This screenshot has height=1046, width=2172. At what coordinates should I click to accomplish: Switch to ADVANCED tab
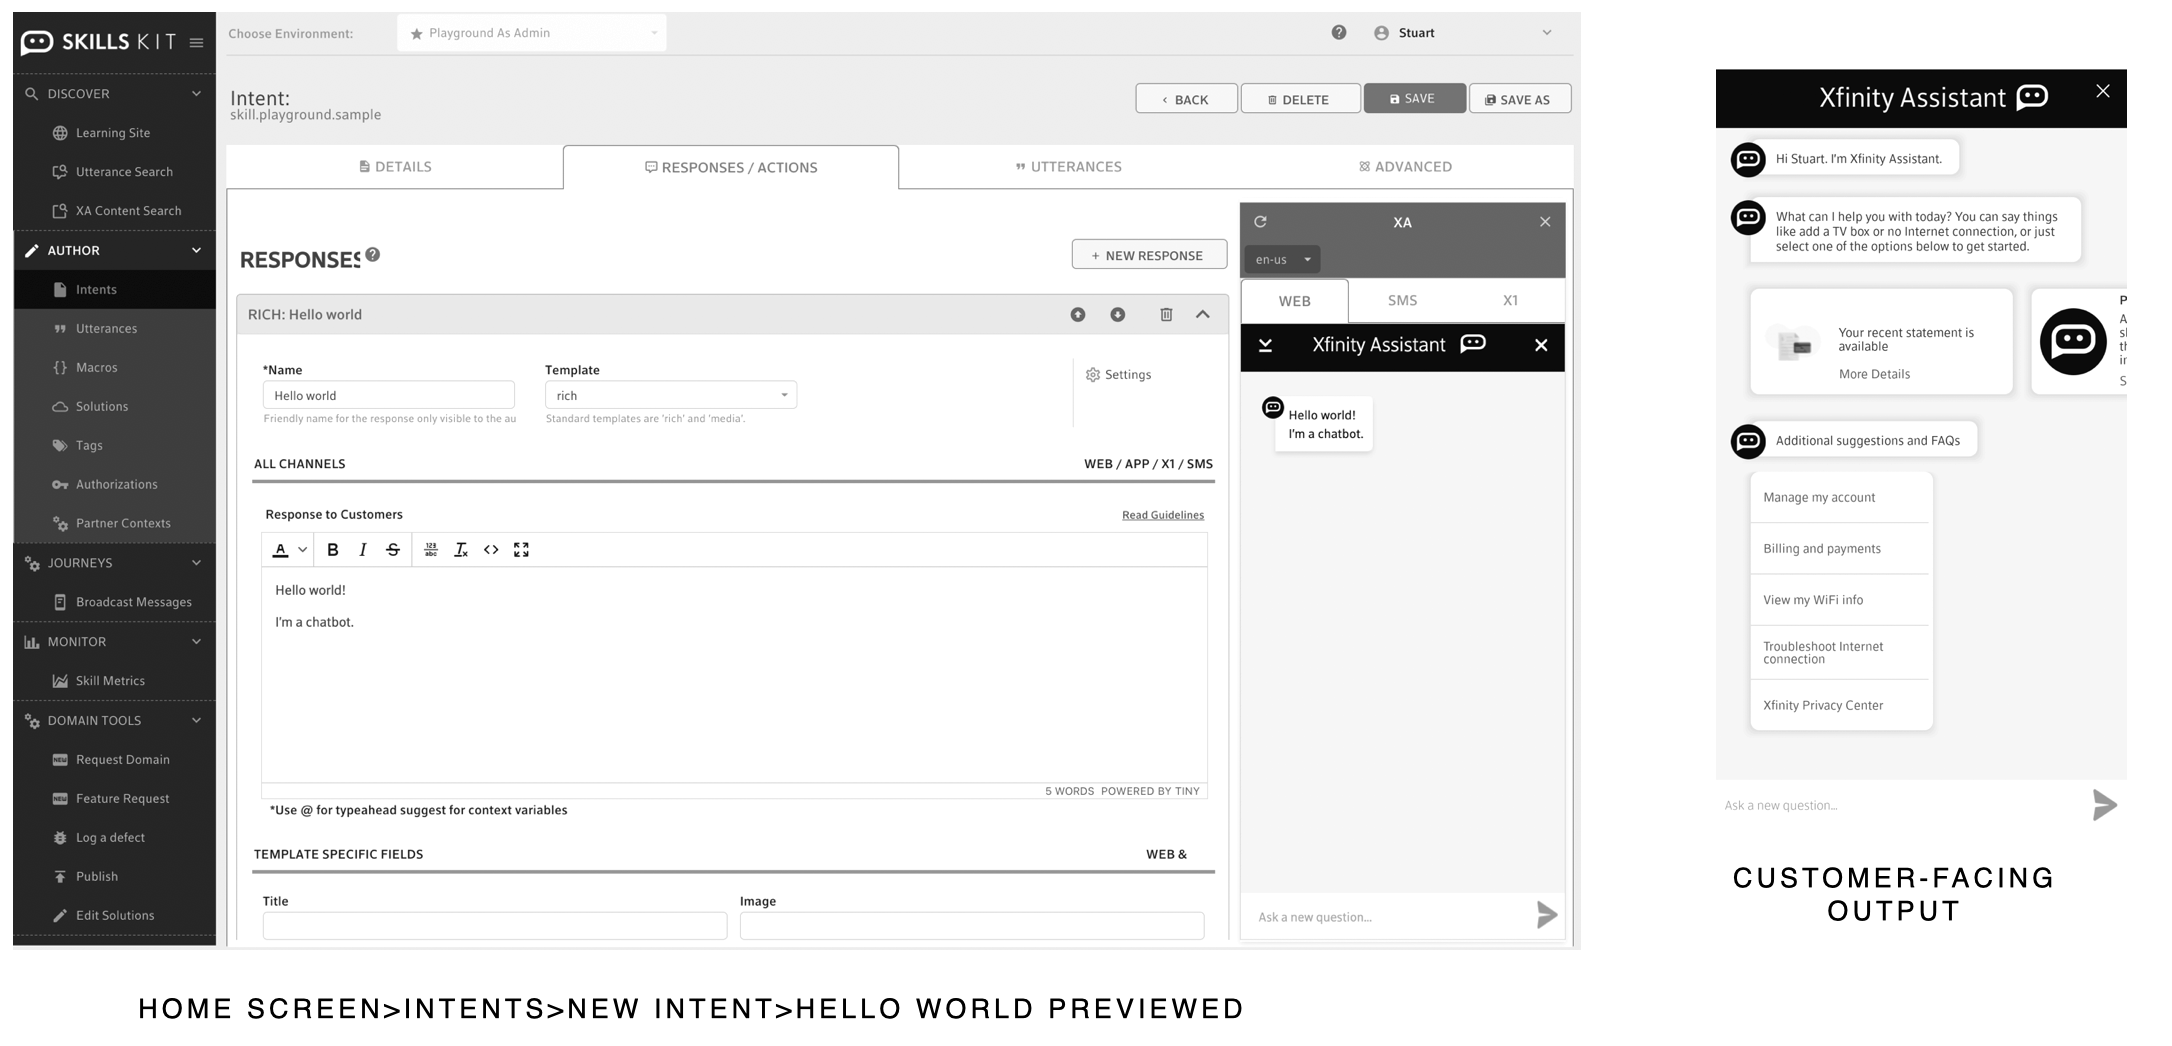tap(1405, 166)
